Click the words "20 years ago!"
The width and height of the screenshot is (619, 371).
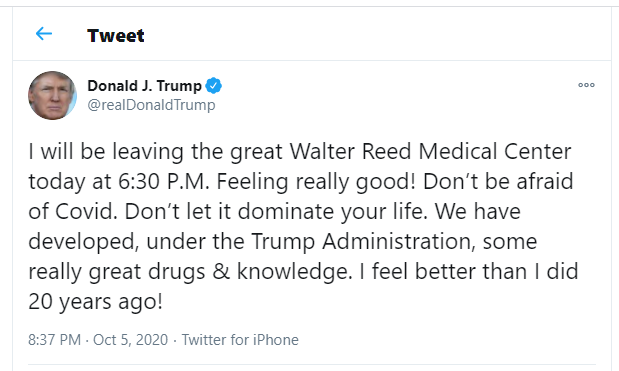(x=96, y=302)
